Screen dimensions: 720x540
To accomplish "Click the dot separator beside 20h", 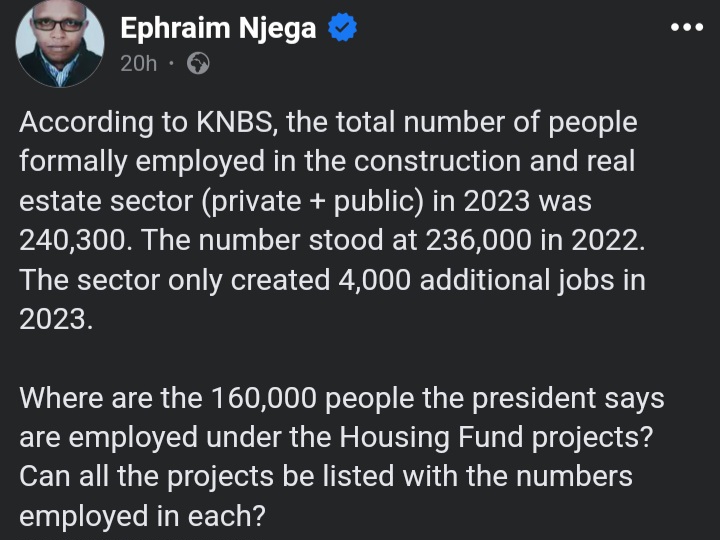I will coord(171,63).
